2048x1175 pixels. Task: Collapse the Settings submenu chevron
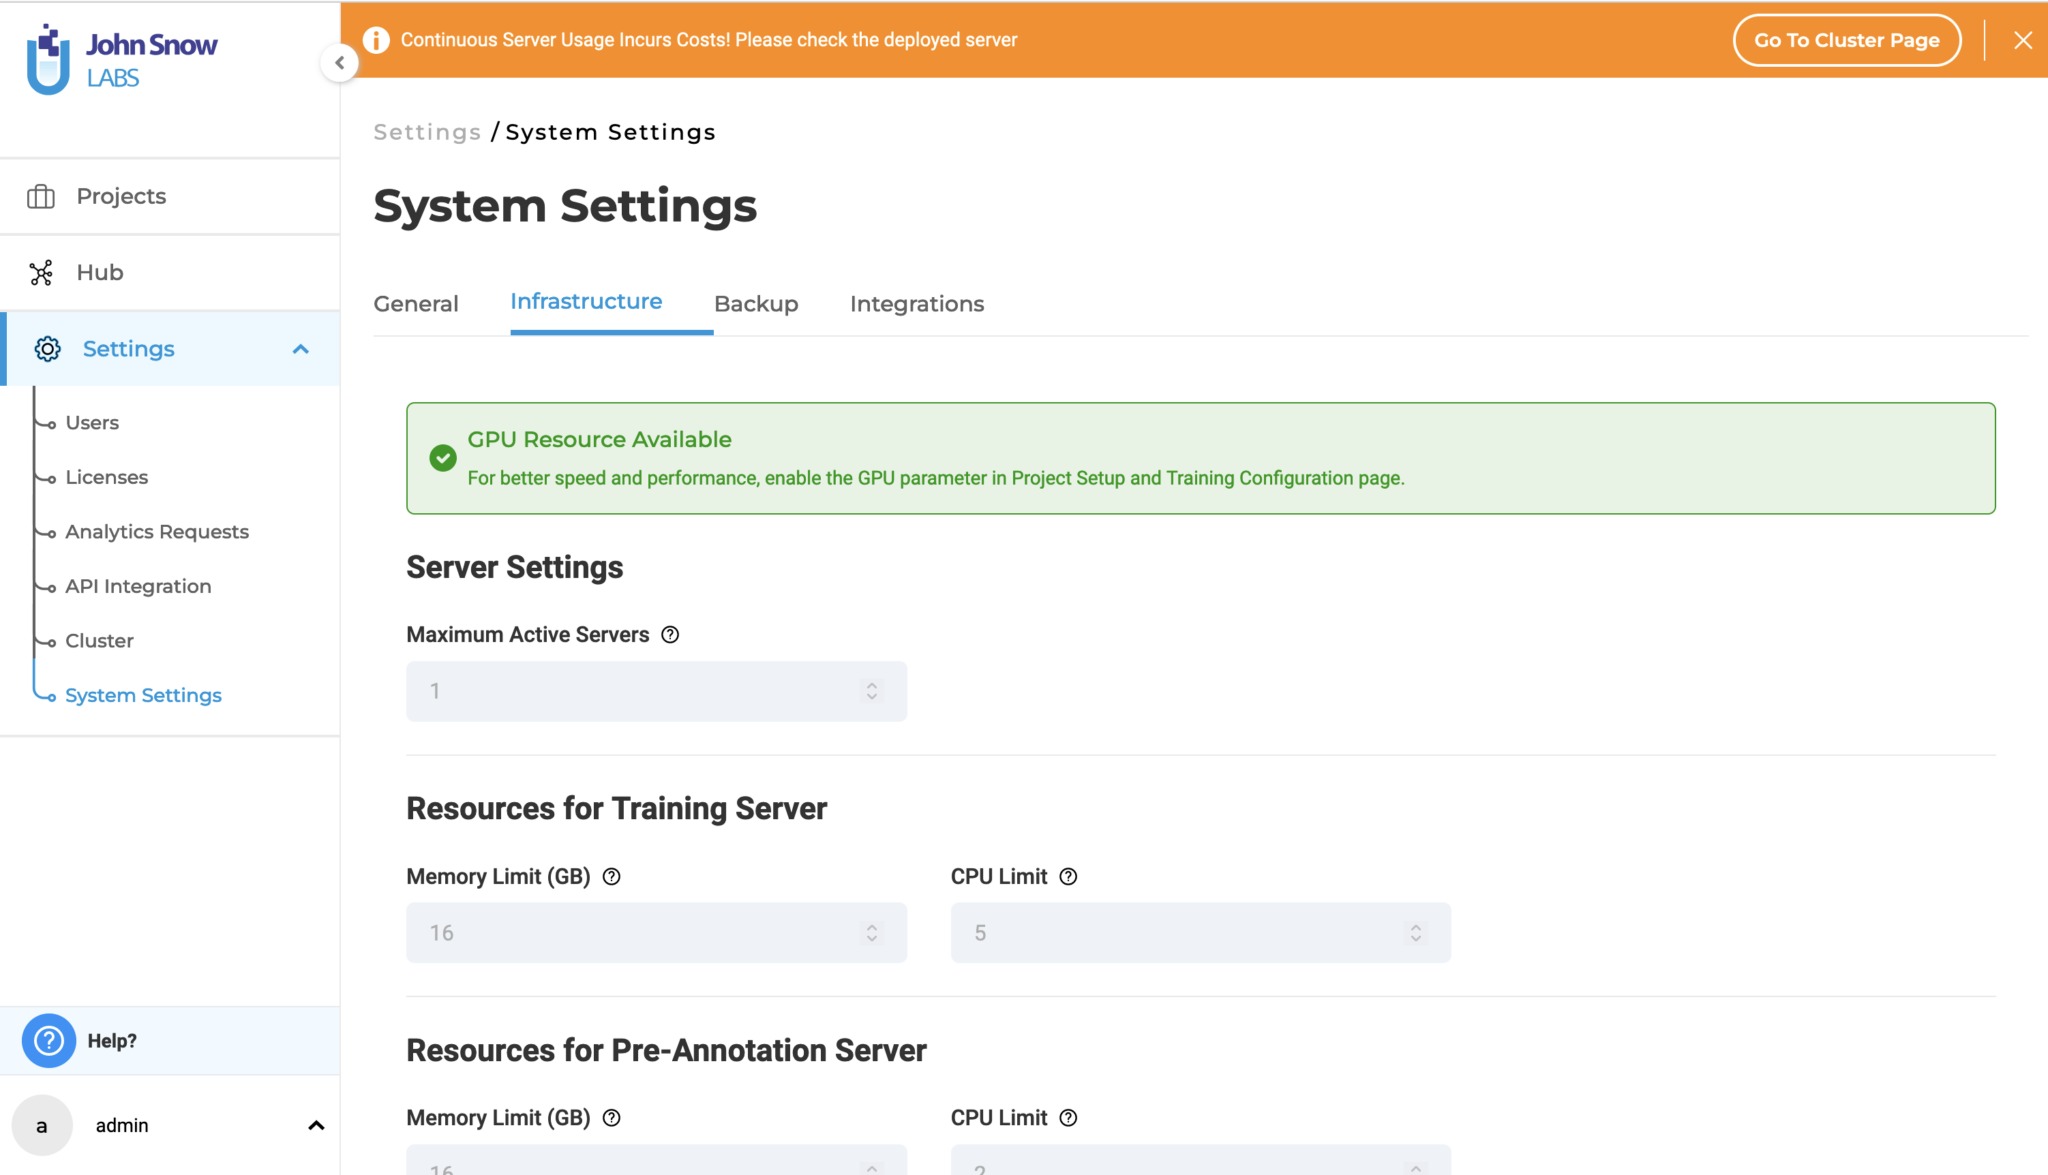click(300, 349)
